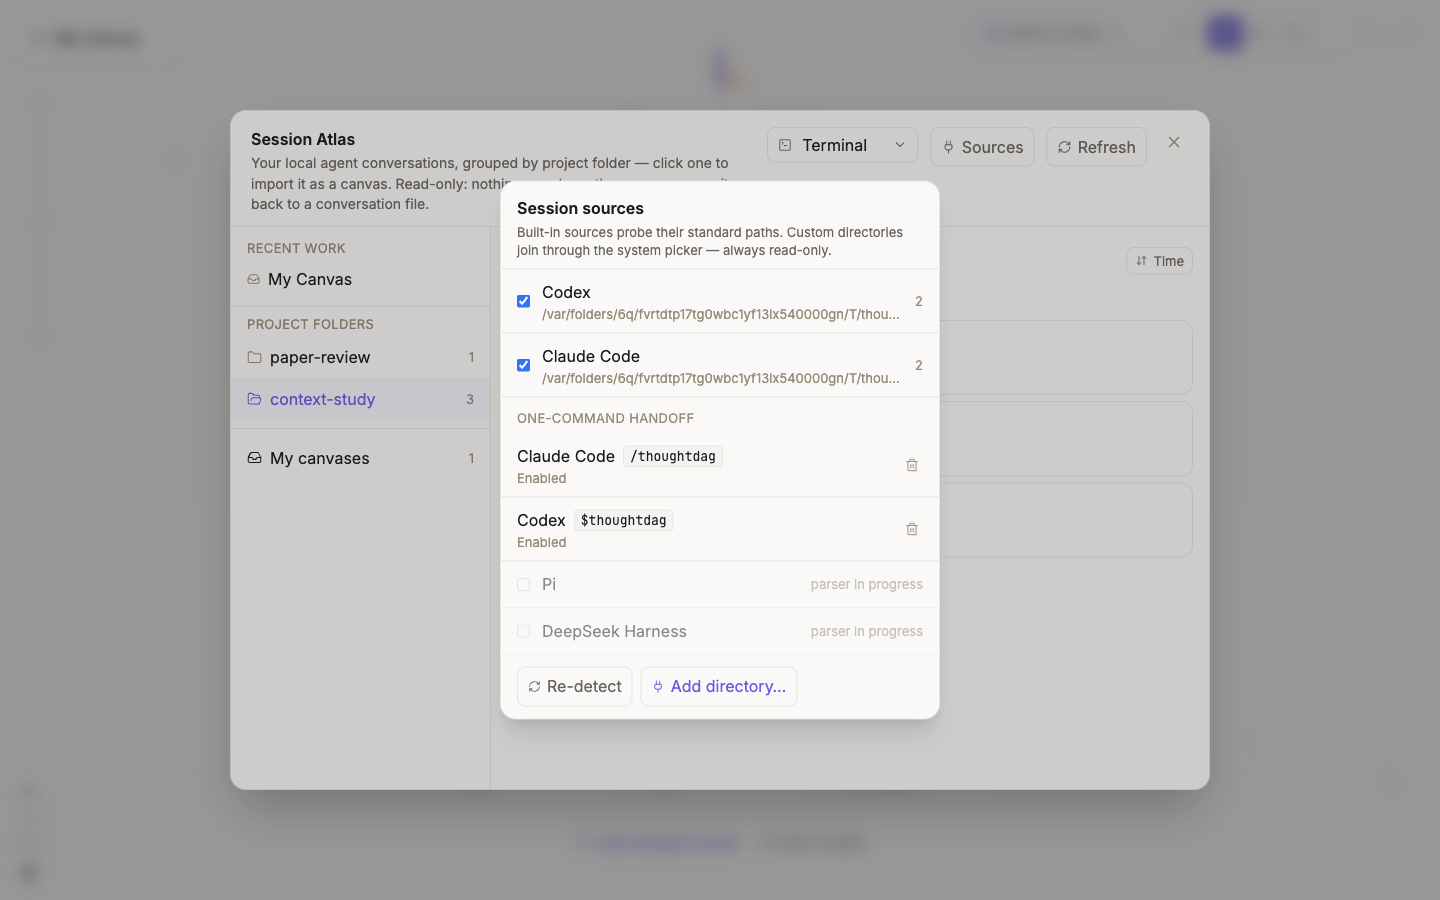The image size is (1440, 900).
Task: Click the Refresh button
Action: point(1096,147)
